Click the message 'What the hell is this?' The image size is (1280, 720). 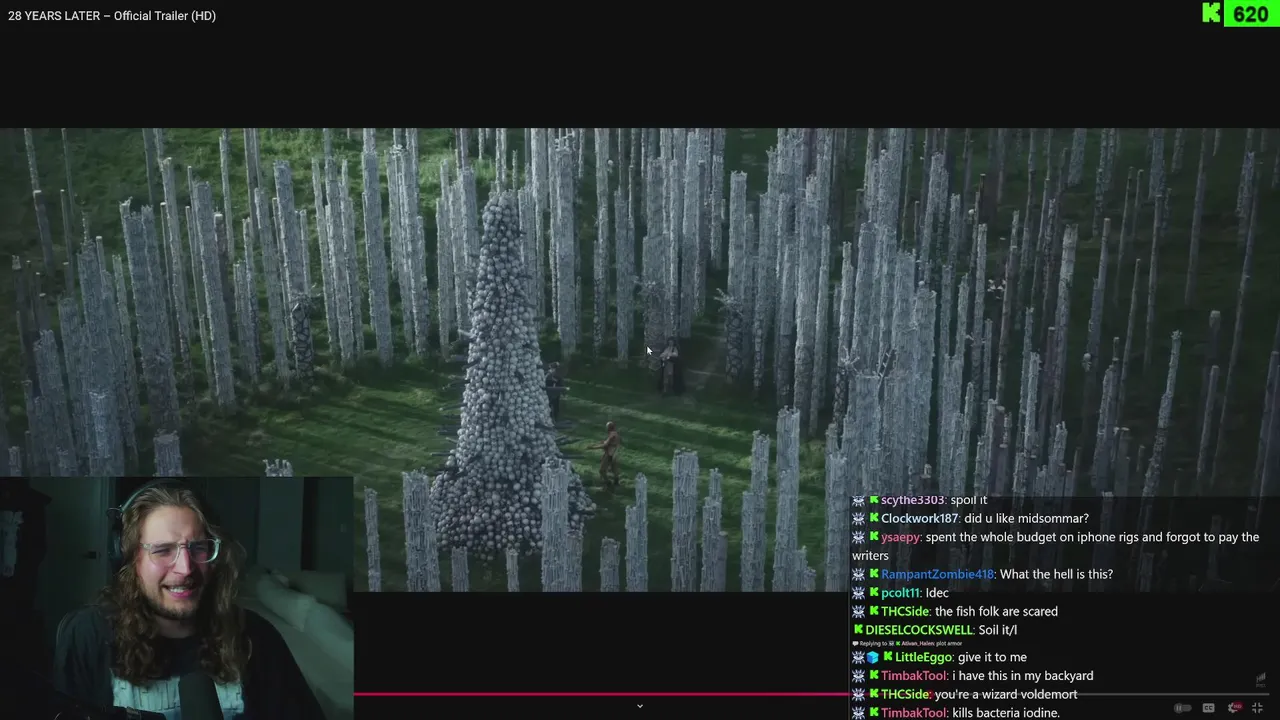tap(1056, 574)
